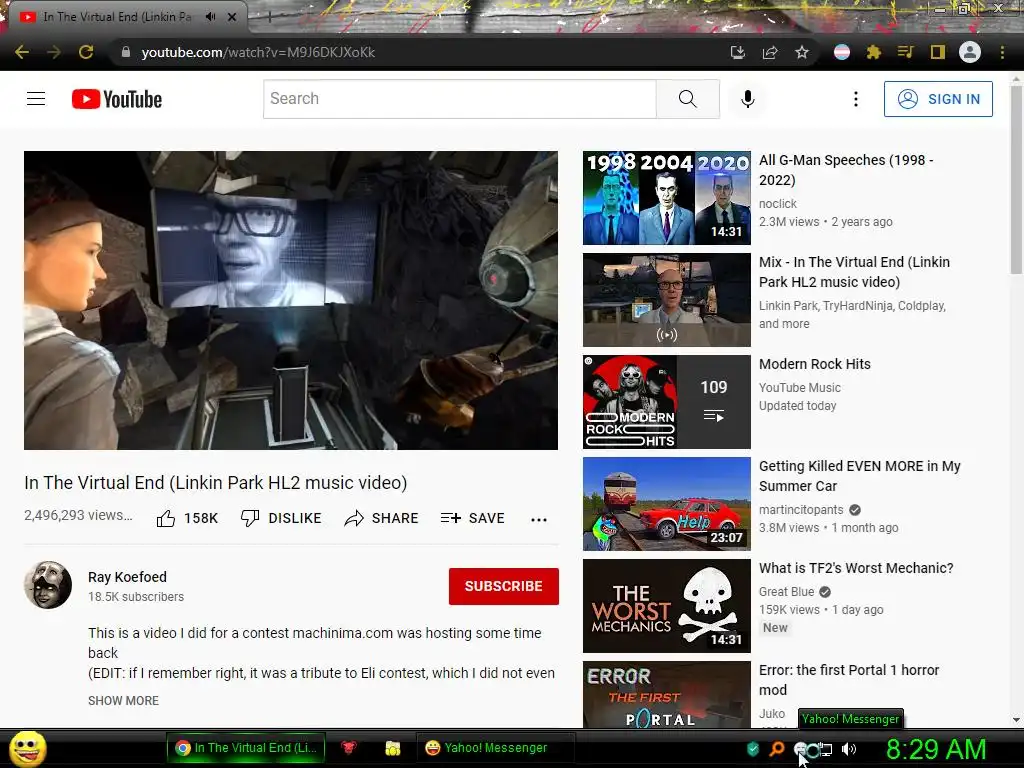Open the media controls icon in toolbar
Viewport: 1024px width, 768px height.
(x=905, y=52)
